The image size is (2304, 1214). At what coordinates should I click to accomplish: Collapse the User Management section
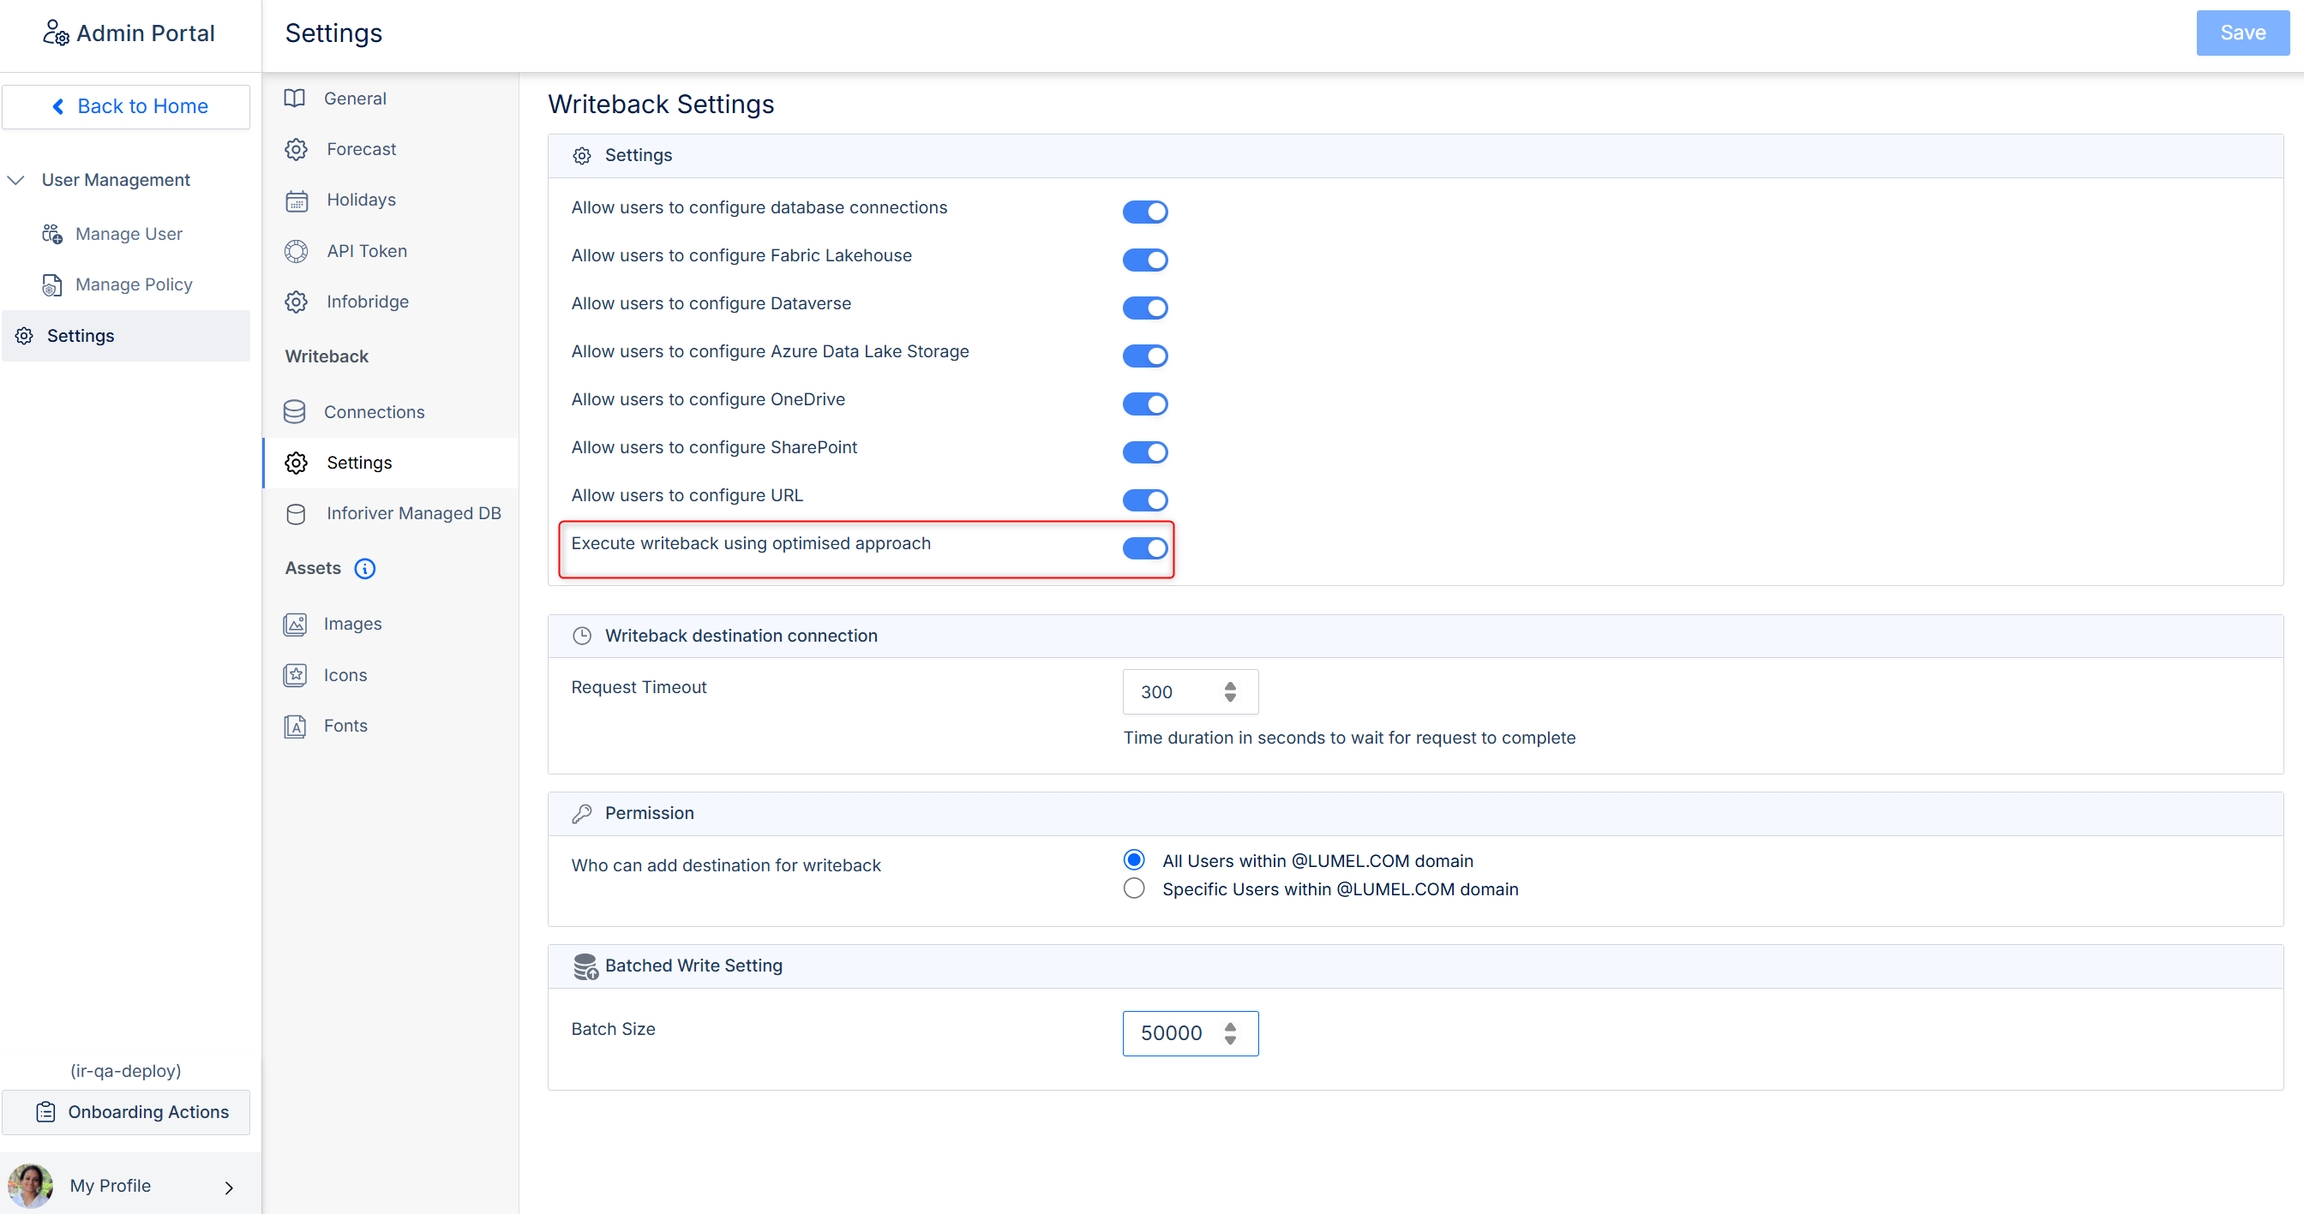(16, 180)
